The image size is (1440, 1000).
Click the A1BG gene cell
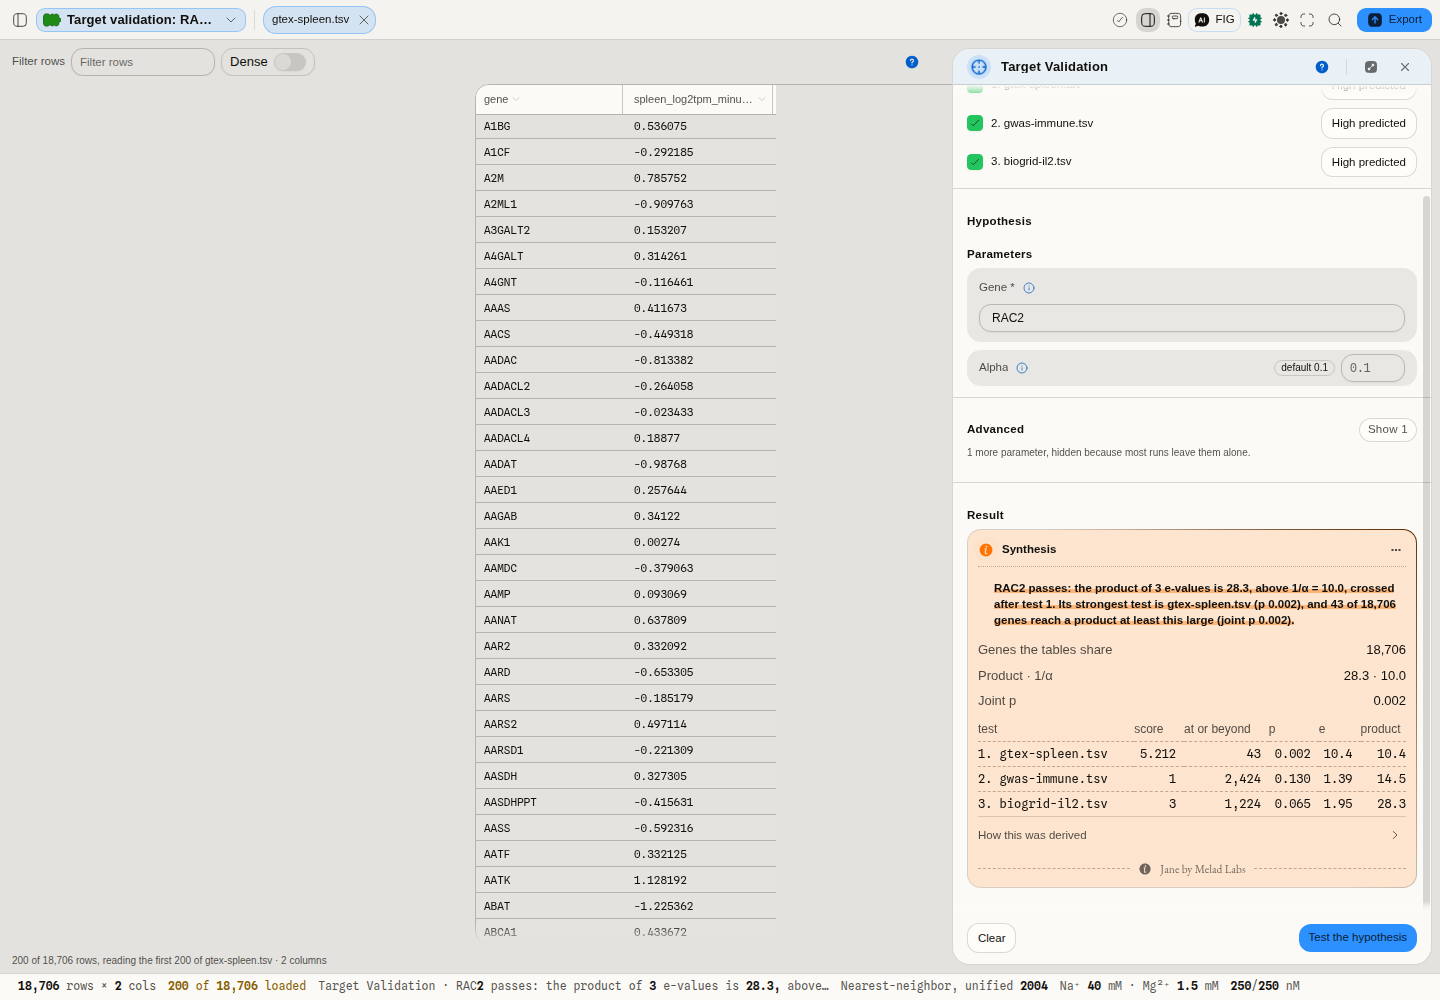[x=549, y=126]
